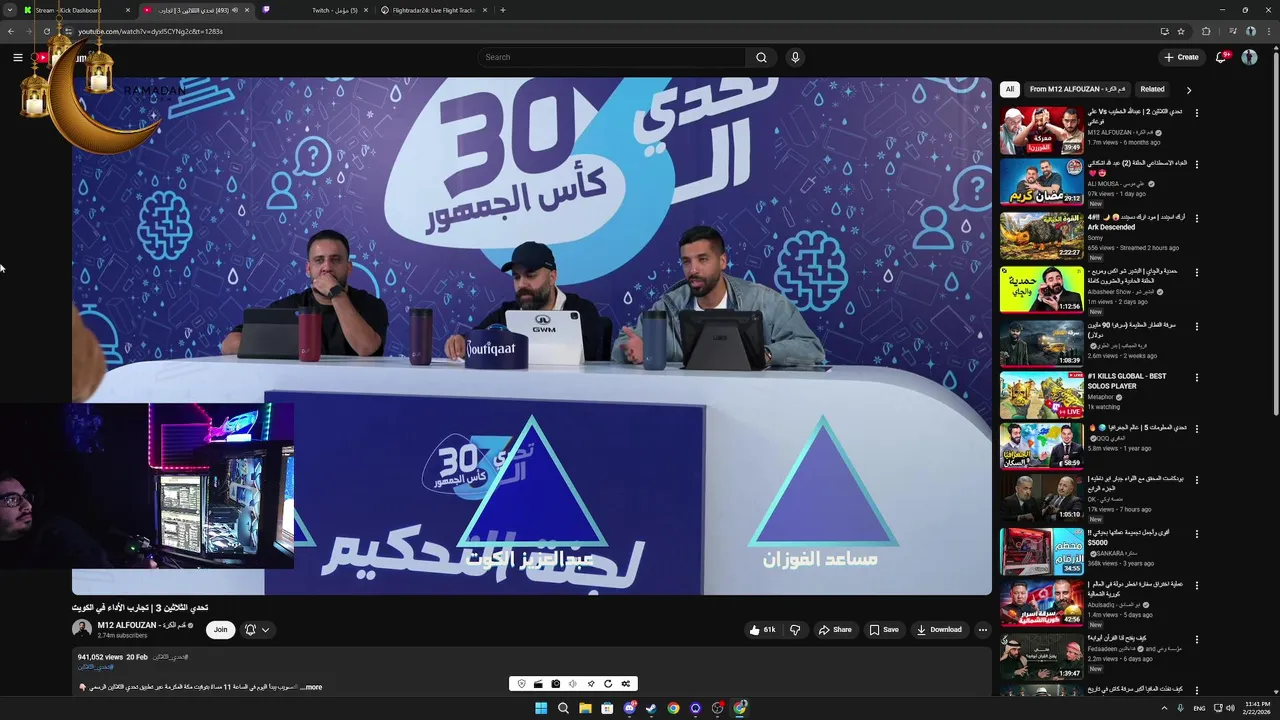Open options for first recommended video (39:49)
This screenshot has height=720, width=1280.
pos(1196,113)
